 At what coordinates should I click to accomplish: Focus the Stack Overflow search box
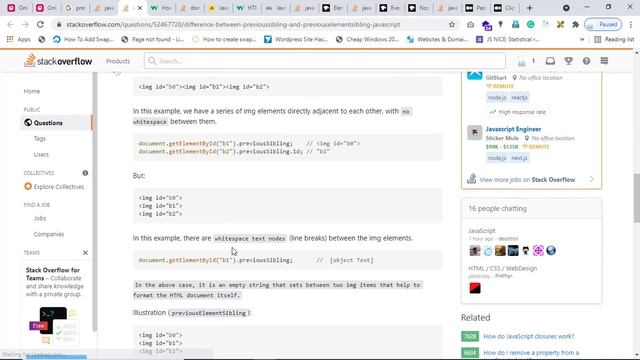coord(324,61)
